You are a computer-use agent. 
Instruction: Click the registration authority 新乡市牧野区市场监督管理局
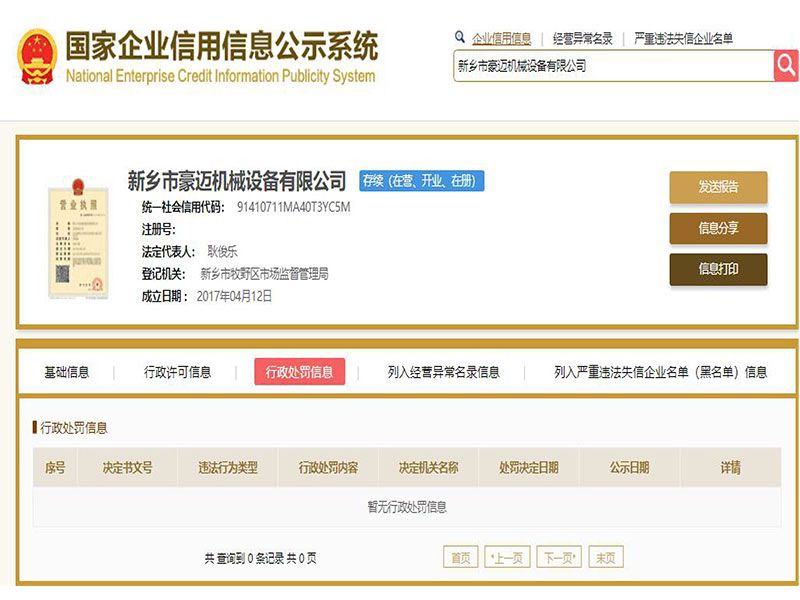(264, 273)
